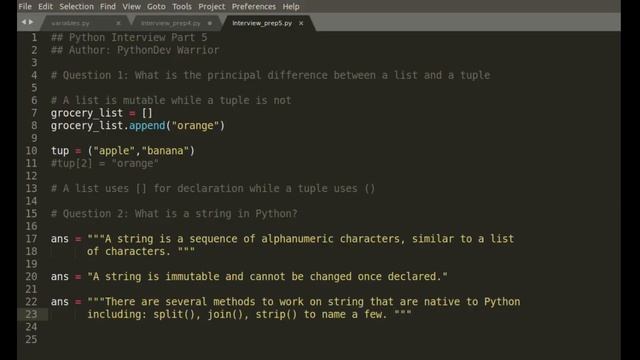The height and width of the screenshot is (360, 640).
Task: Click the "Python Interview Part 5" comment
Action: (x=129, y=38)
